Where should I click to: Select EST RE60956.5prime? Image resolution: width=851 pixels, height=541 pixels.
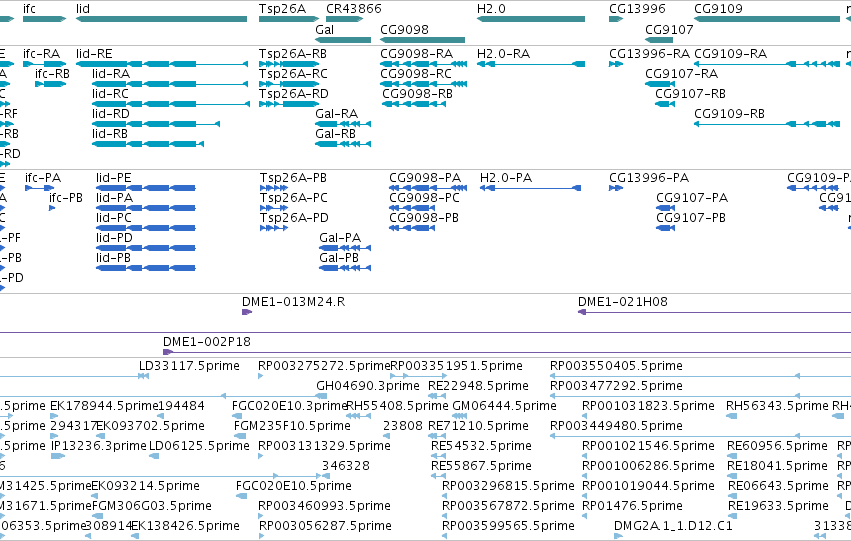coord(732,456)
